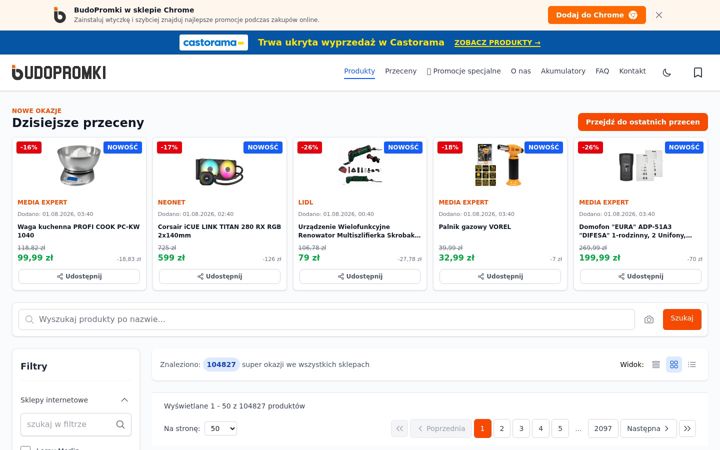The width and height of the screenshot is (720, 450).
Task: Click the filter search magnifier icon
Action: [x=120, y=424]
